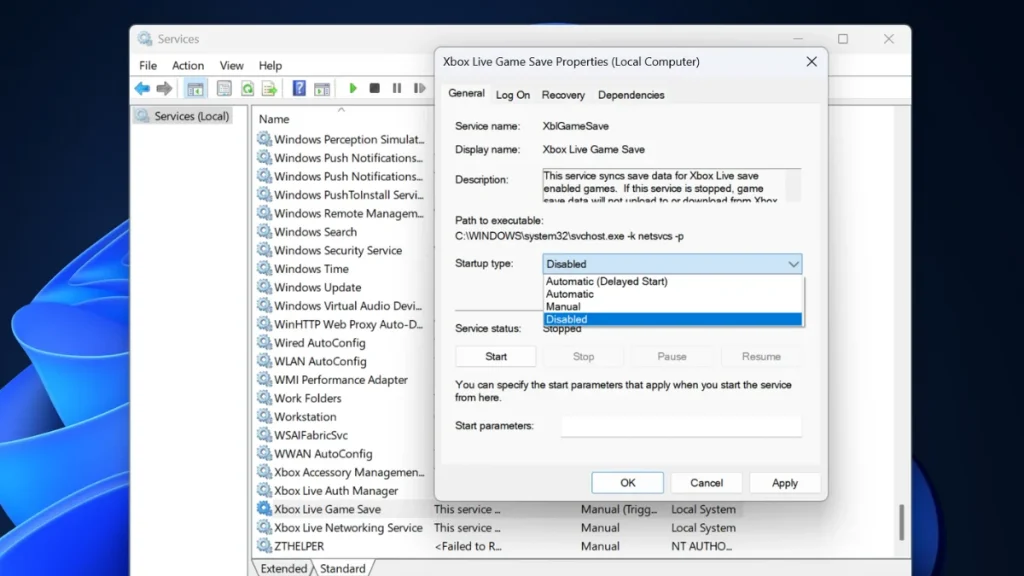The height and width of the screenshot is (576, 1024).
Task: Click the Cancel button
Action: 707,483
